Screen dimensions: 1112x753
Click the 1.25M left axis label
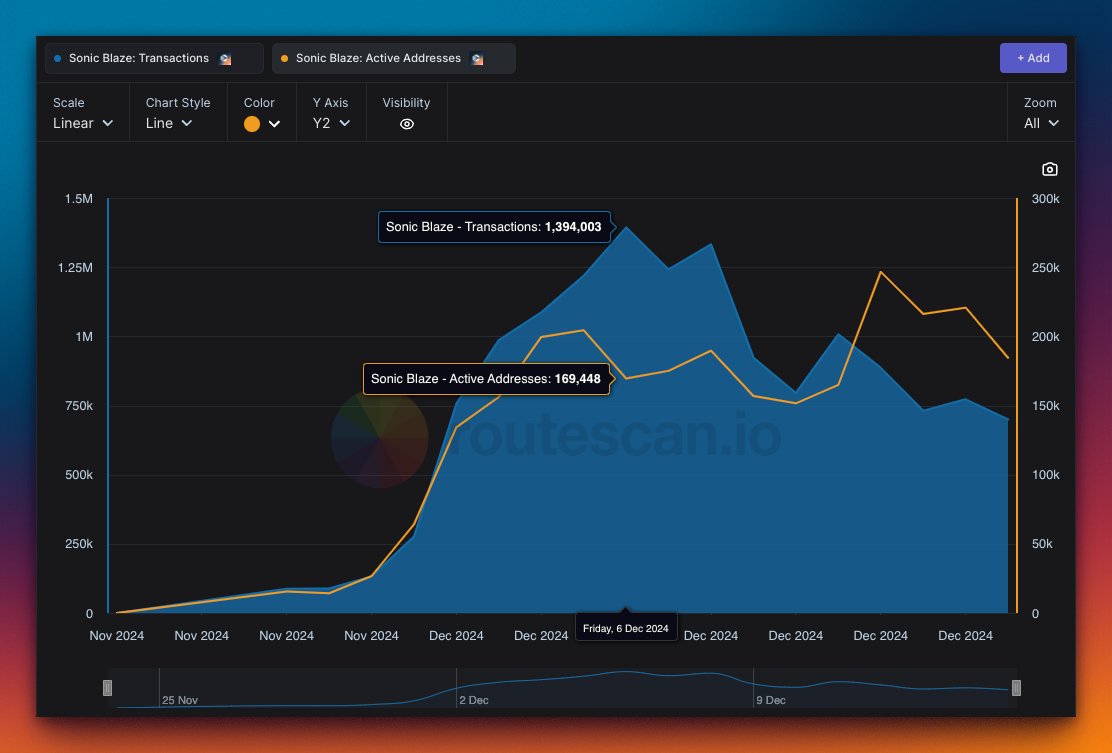(x=75, y=268)
